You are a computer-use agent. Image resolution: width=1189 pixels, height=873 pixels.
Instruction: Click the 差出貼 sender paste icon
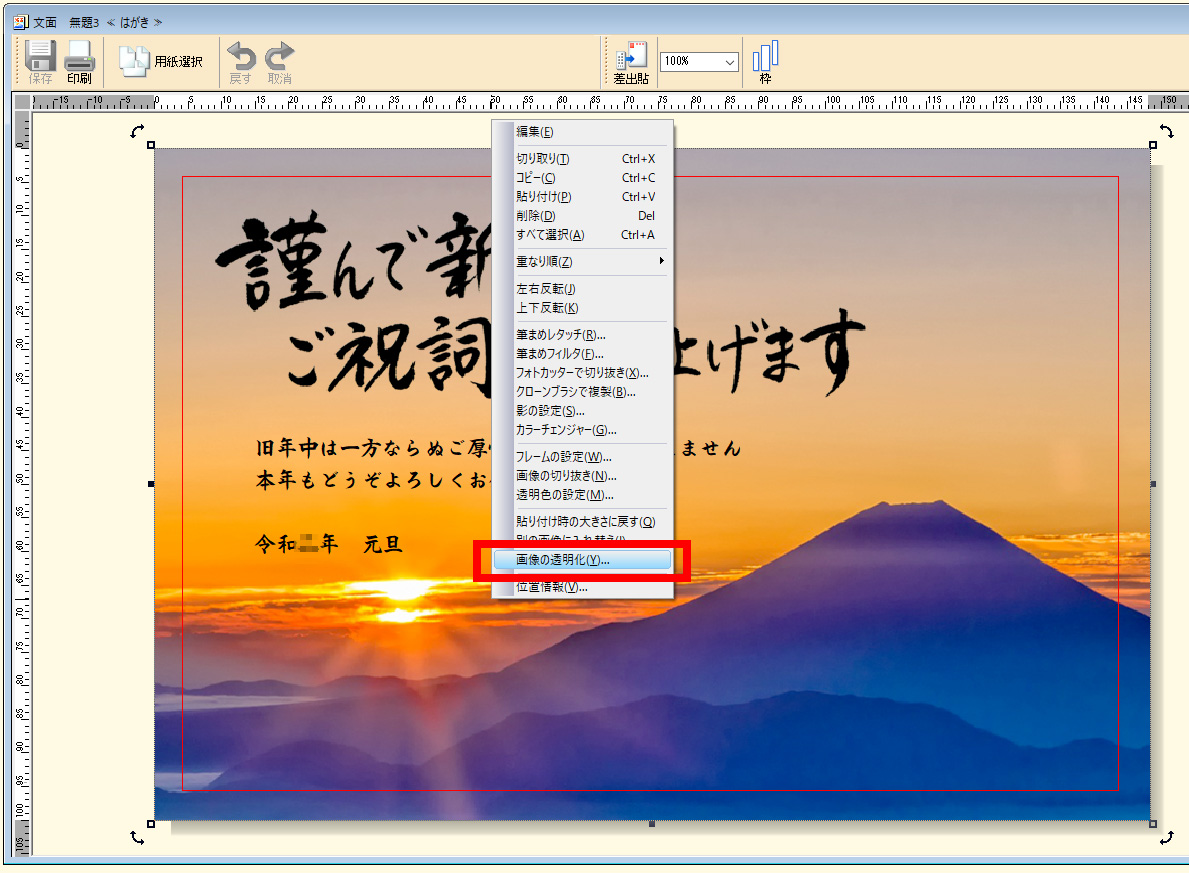tap(631, 62)
